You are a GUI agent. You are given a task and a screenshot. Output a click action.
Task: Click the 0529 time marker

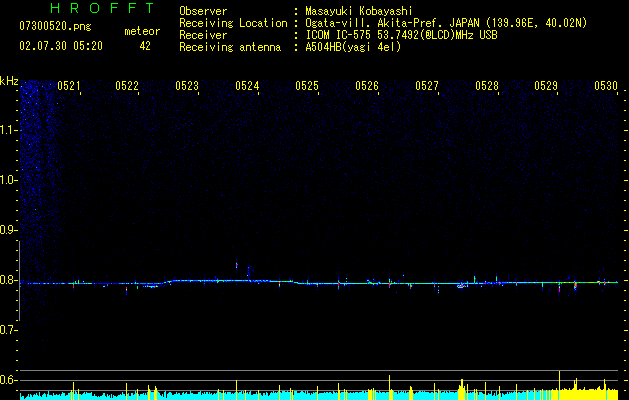click(x=546, y=86)
